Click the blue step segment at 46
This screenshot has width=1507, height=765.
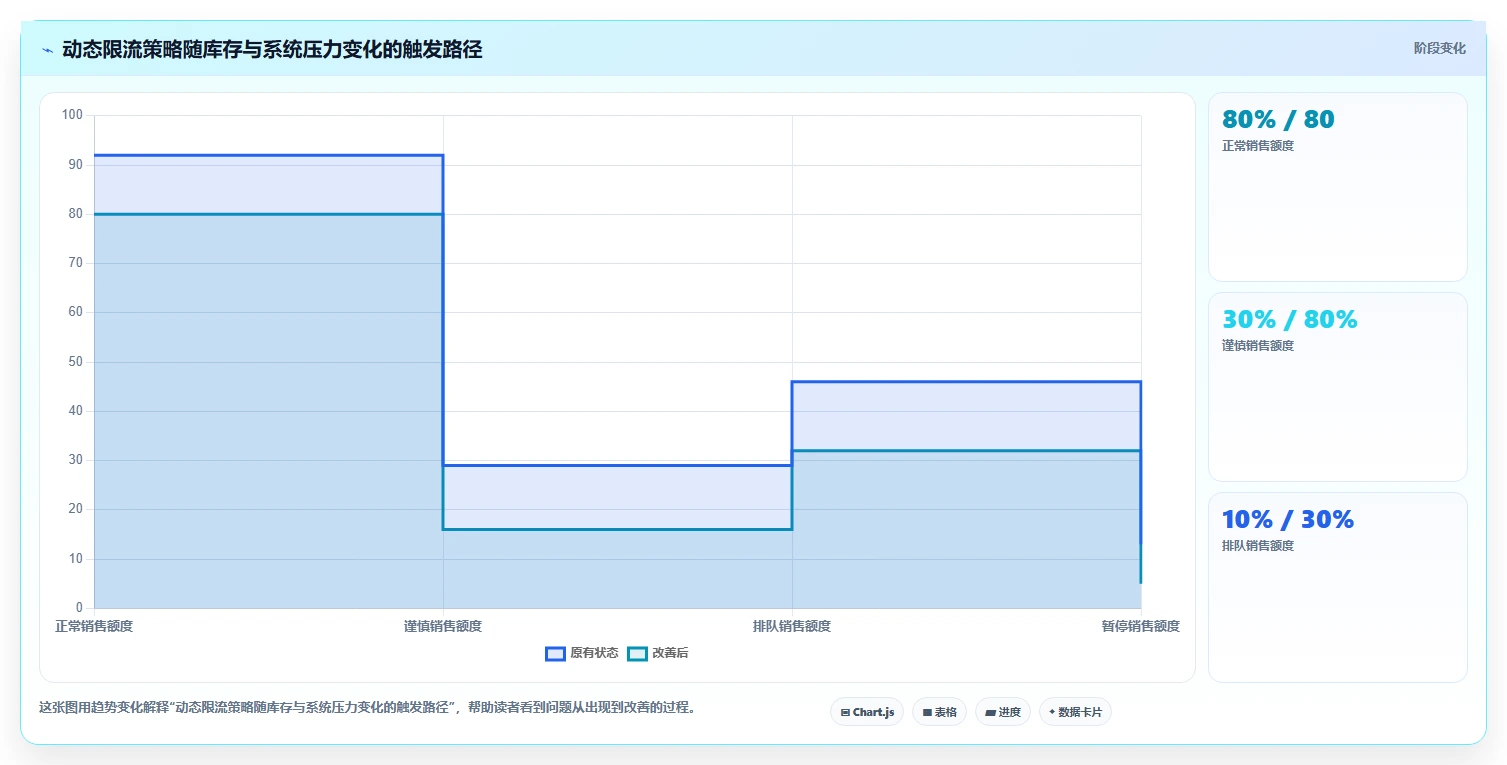(x=966, y=381)
